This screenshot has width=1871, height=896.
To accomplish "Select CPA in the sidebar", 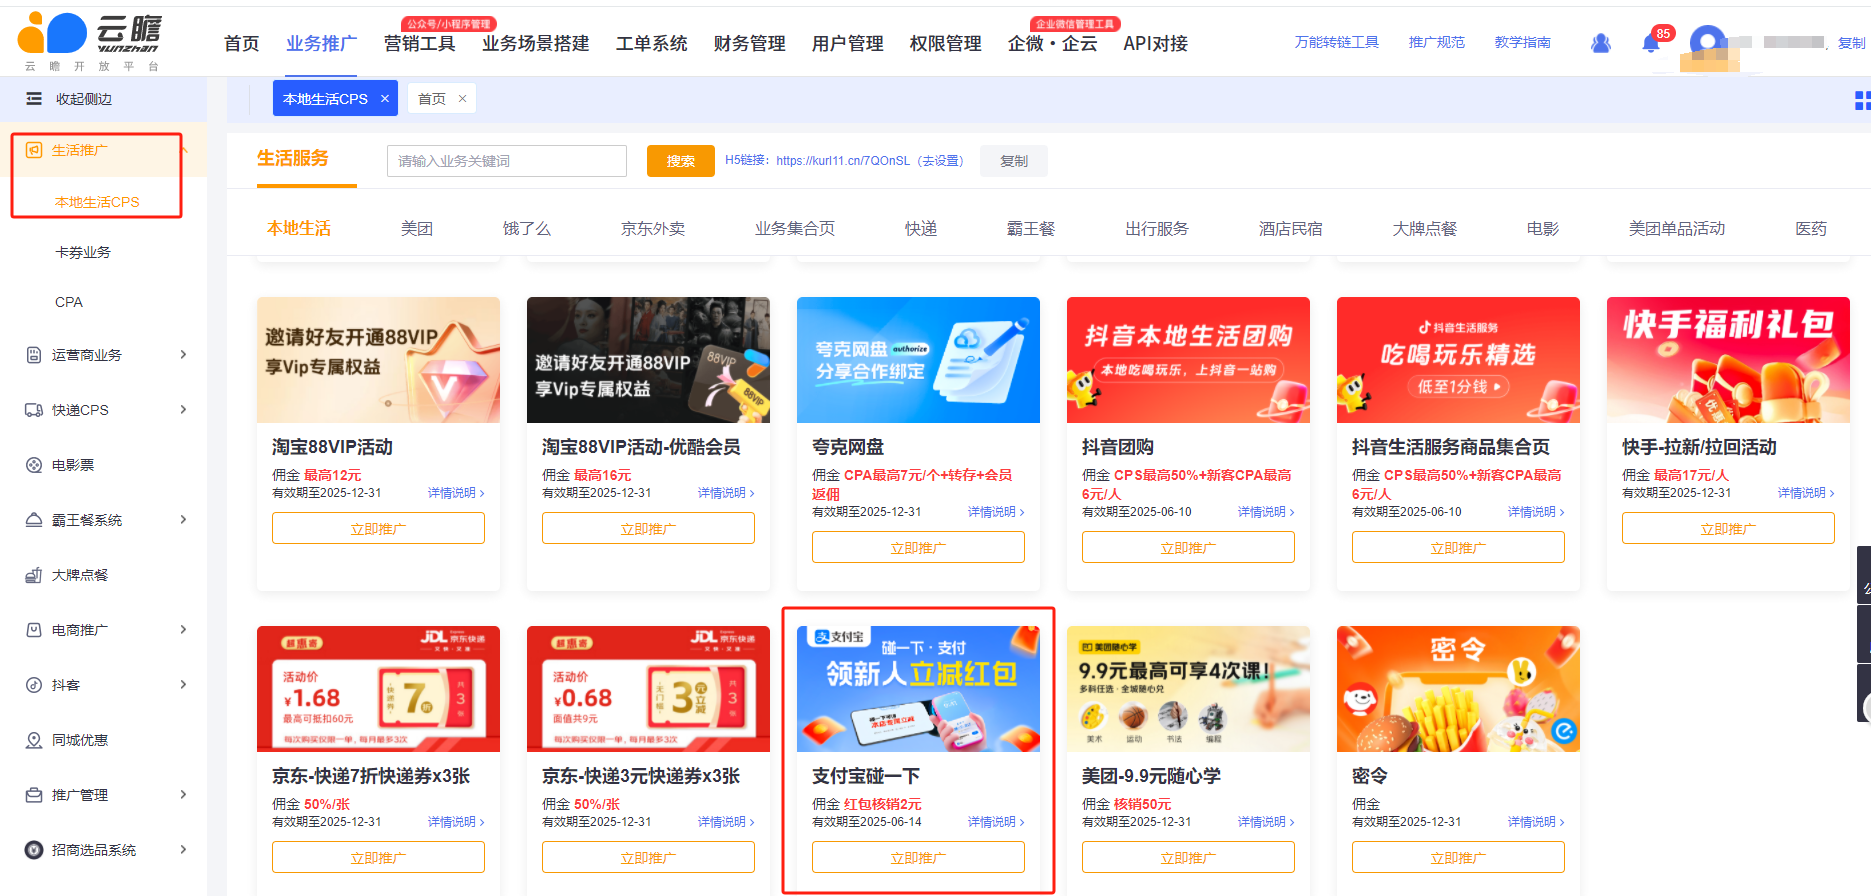I will [x=69, y=302].
